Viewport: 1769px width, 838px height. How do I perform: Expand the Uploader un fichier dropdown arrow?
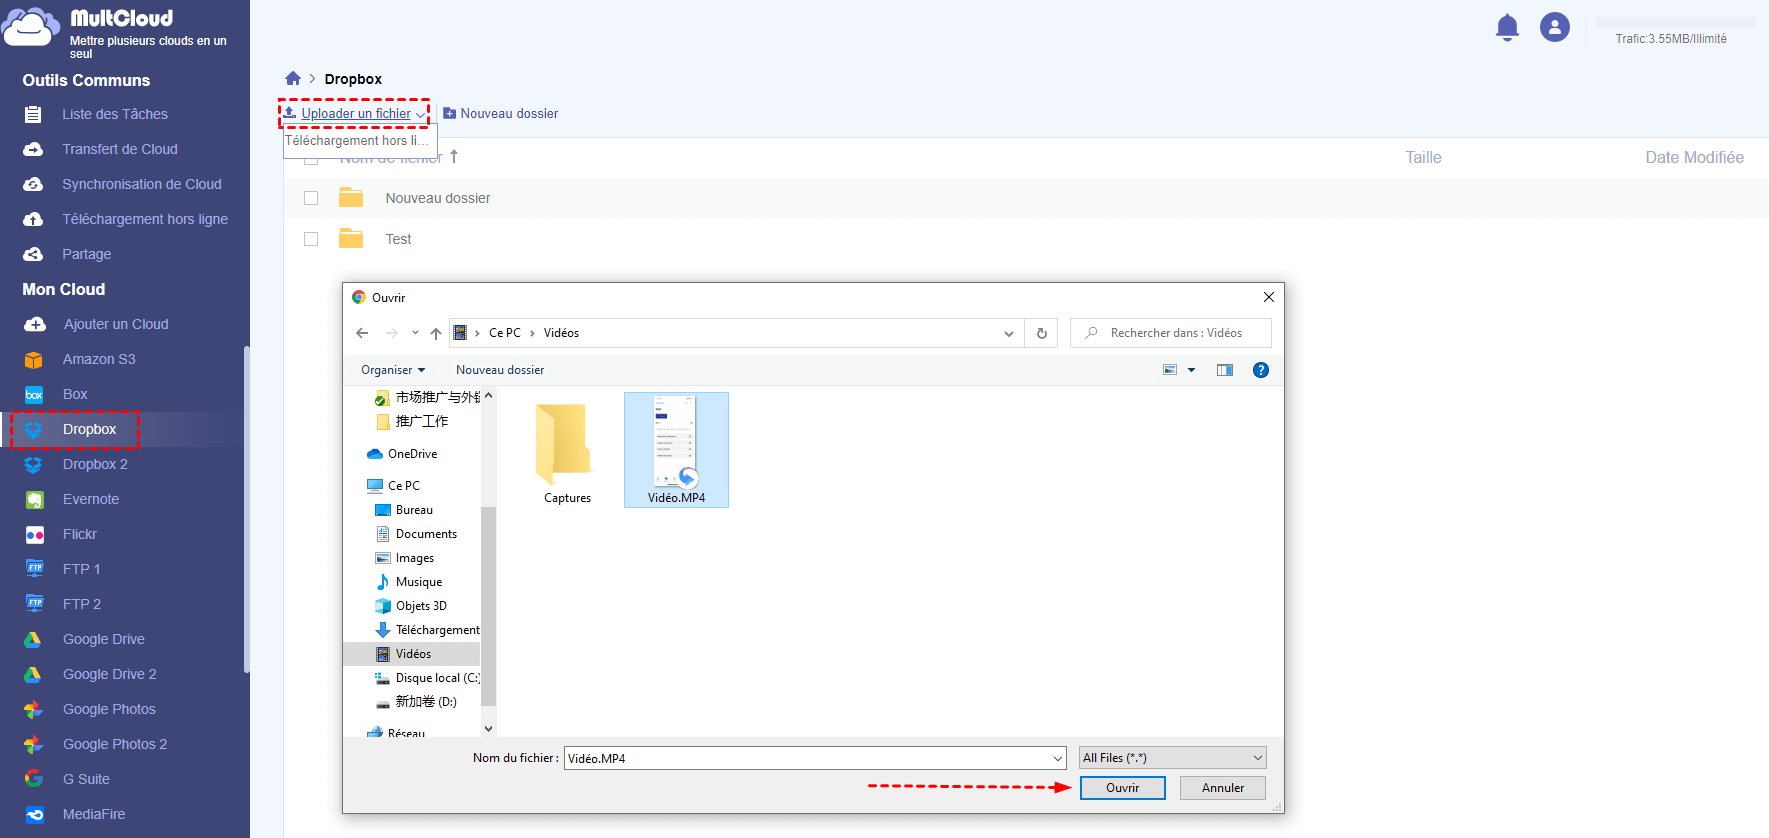(x=420, y=114)
